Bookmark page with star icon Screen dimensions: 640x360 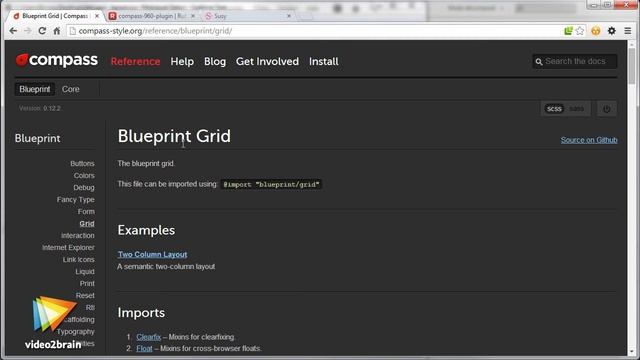point(580,31)
